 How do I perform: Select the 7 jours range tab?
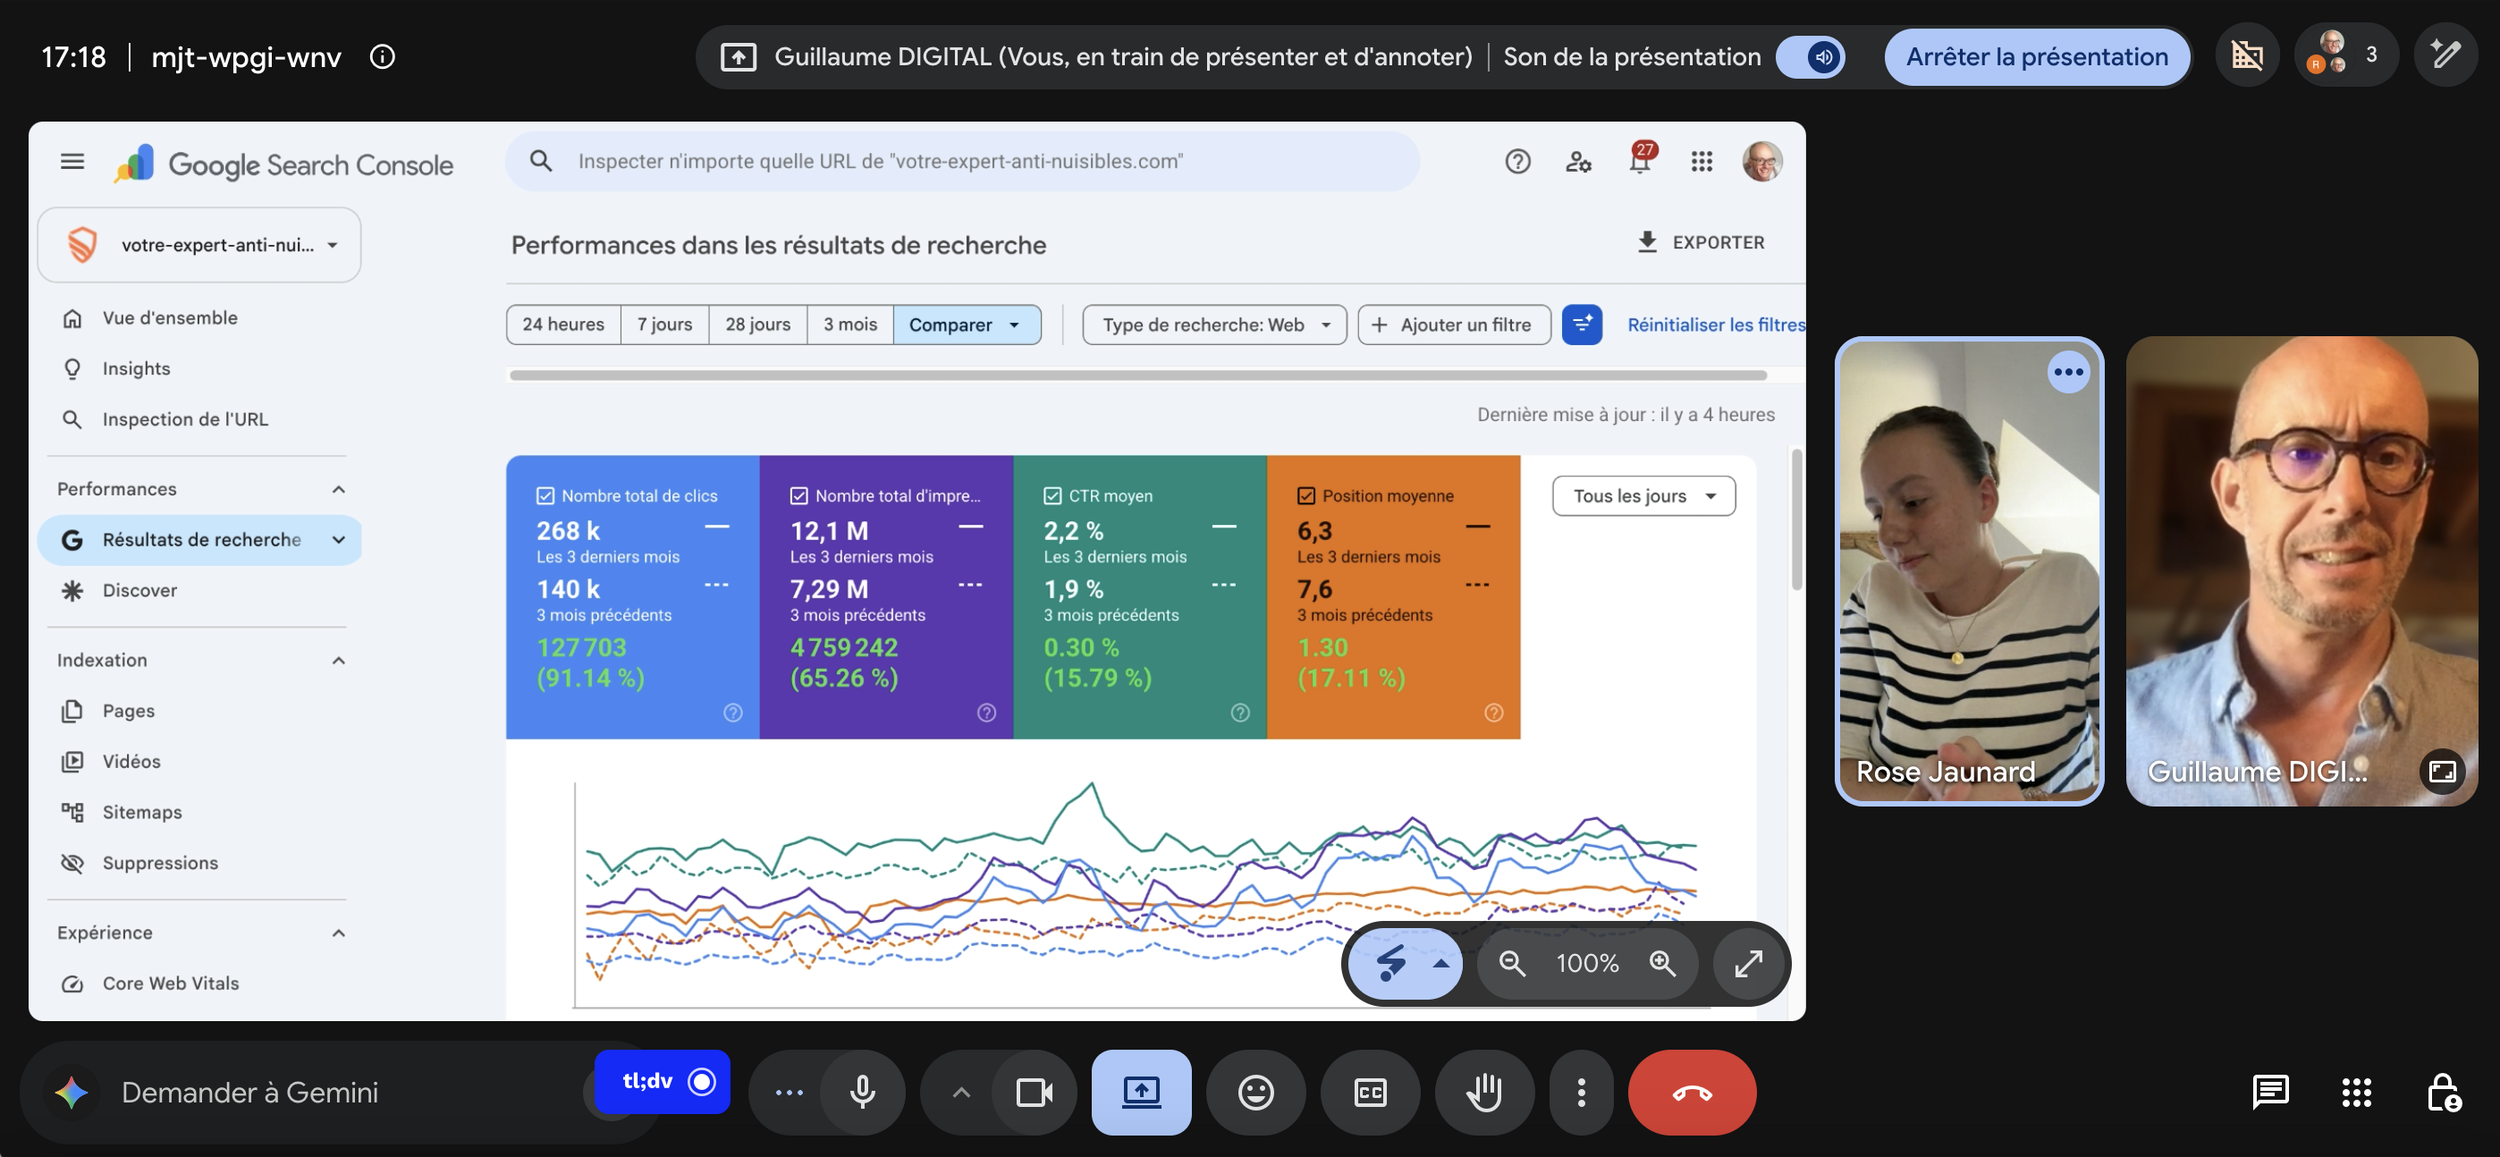[x=665, y=325]
